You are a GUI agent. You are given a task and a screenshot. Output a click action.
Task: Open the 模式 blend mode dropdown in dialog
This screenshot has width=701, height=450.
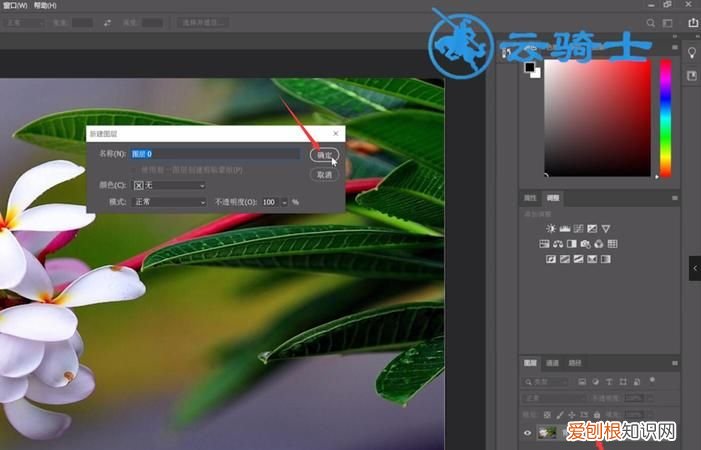tap(169, 202)
